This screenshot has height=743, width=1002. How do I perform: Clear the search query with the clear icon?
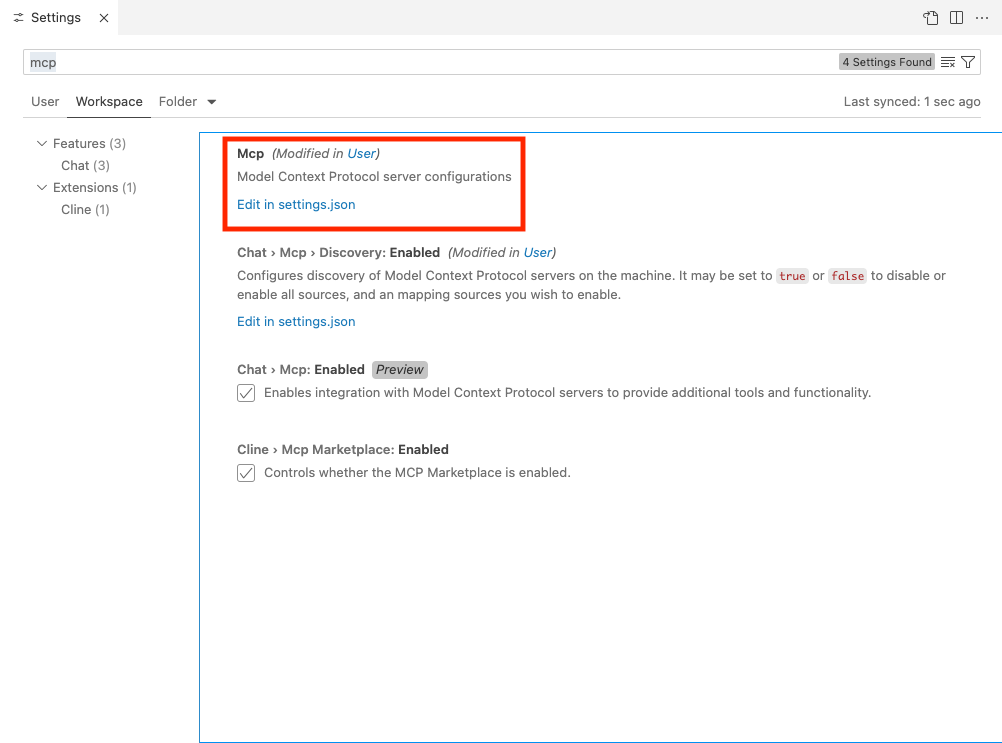(946, 61)
